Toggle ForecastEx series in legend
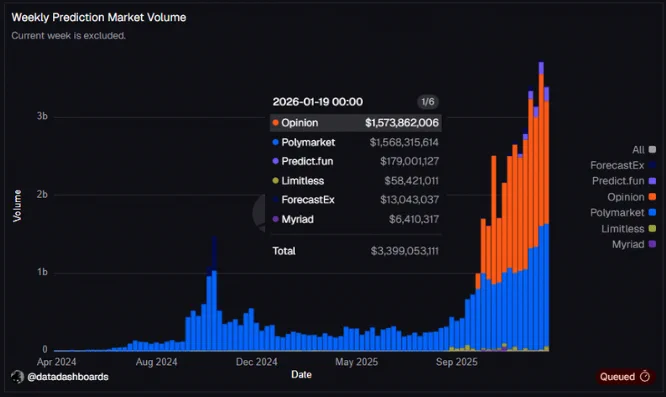This screenshot has width=666, height=397. 623,165
